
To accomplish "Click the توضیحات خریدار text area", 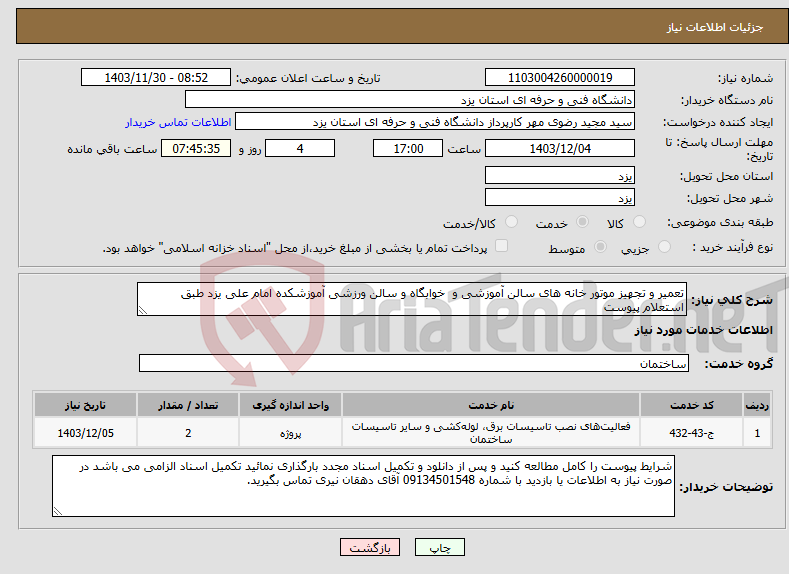I will pyautogui.click(x=363, y=486).
